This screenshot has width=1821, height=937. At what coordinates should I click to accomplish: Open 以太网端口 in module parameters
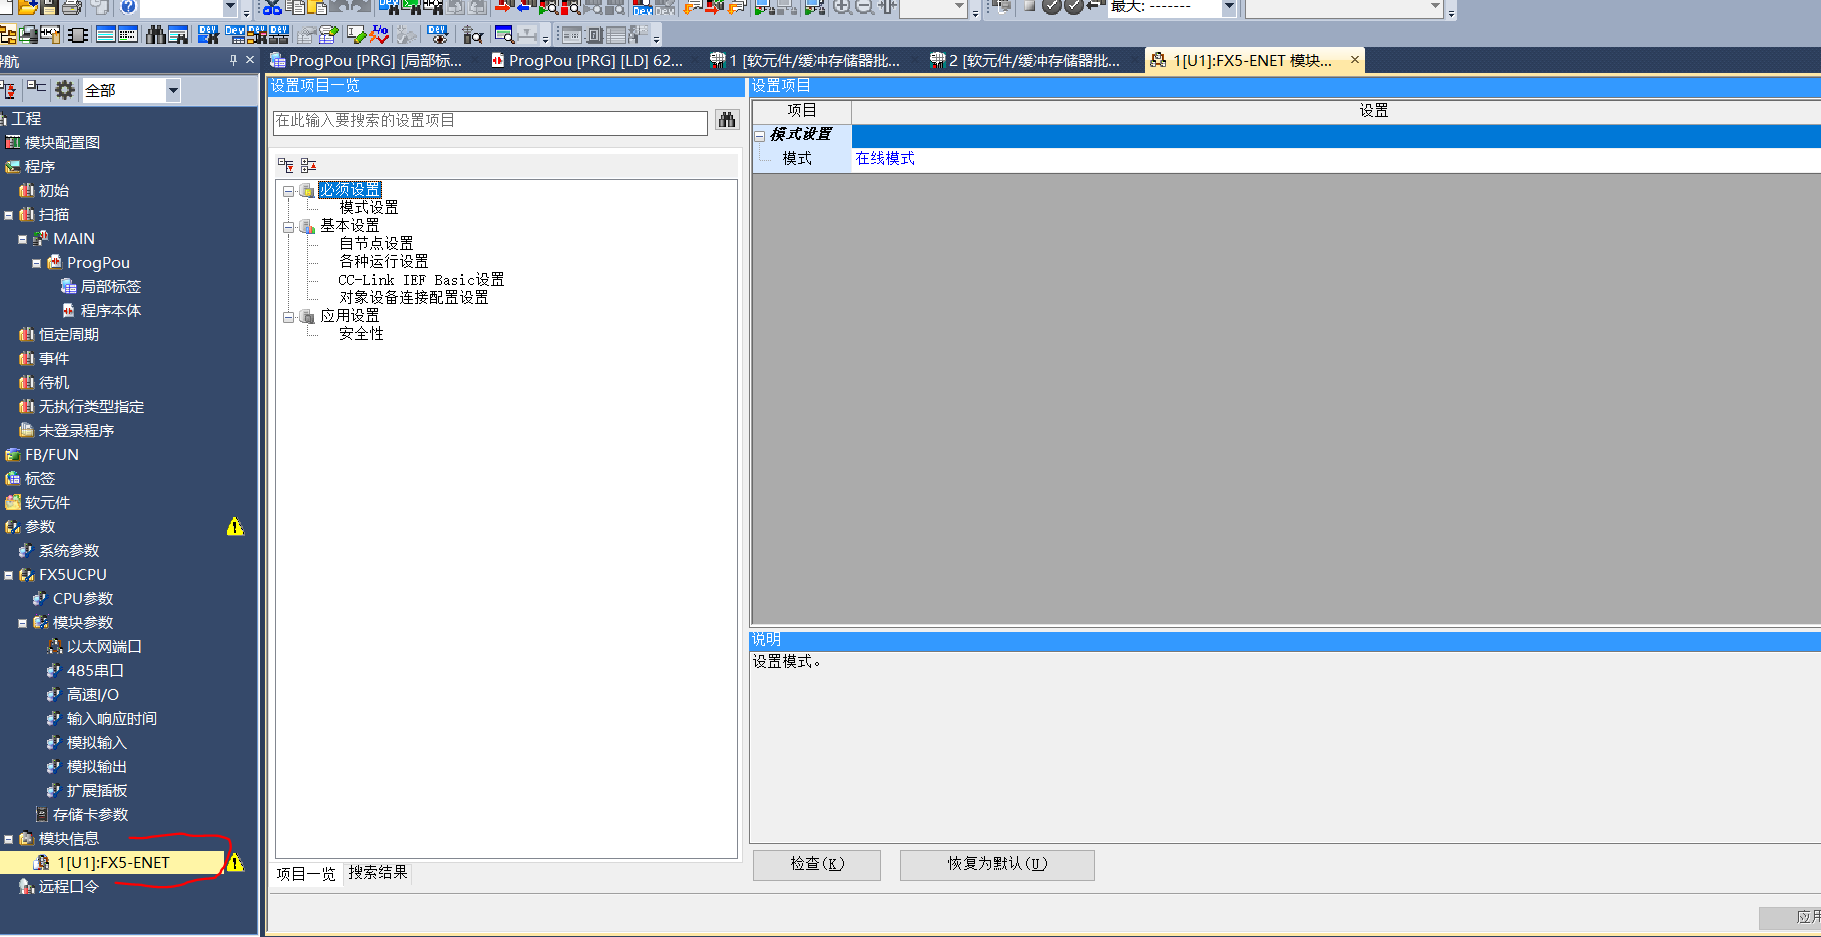tap(104, 647)
